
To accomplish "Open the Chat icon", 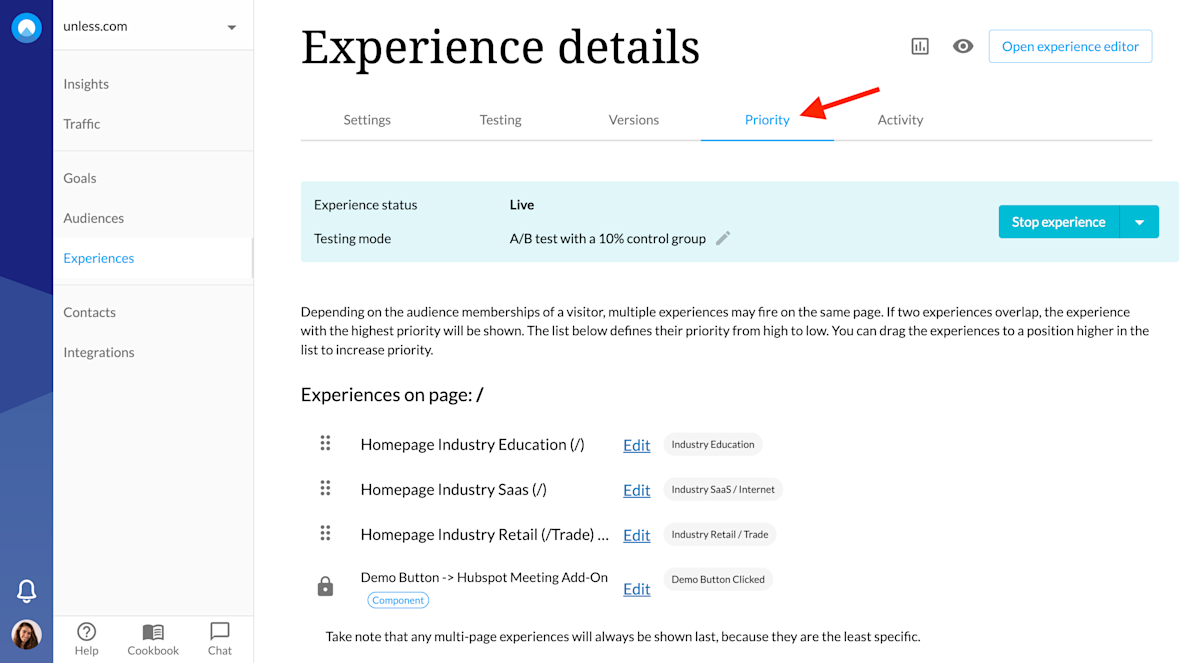I will coord(220,631).
